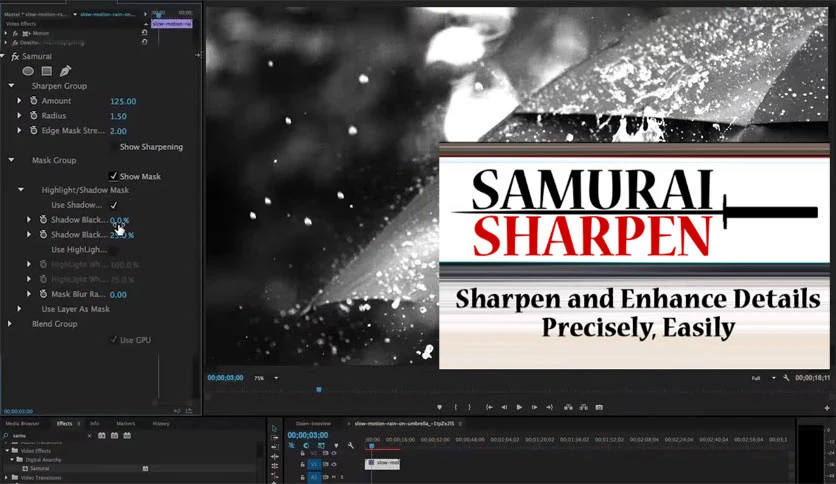The image size is (836, 484).
Task: Toggle V1 track output eye icon
Action: (x=334, y=464)
